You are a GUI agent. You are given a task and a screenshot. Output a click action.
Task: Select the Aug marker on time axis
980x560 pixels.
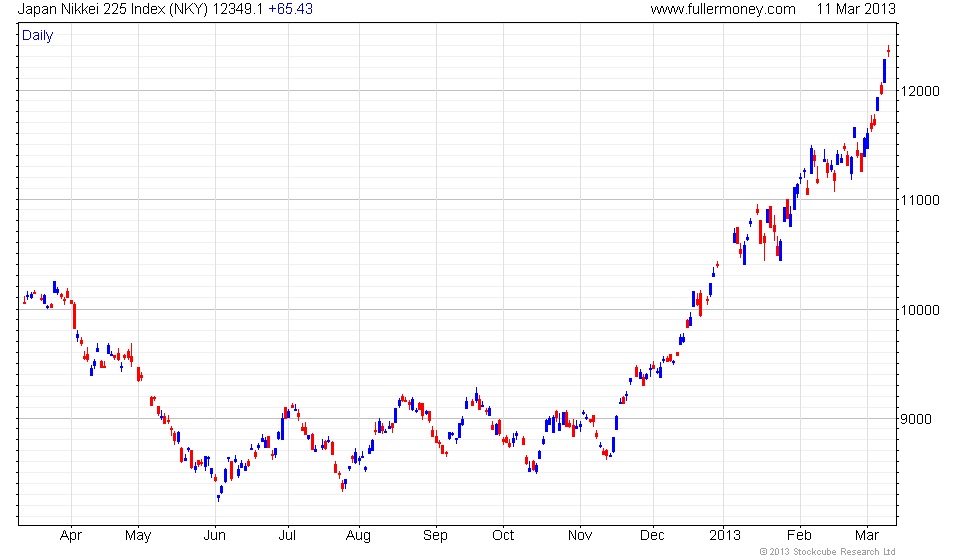(358, 535)
